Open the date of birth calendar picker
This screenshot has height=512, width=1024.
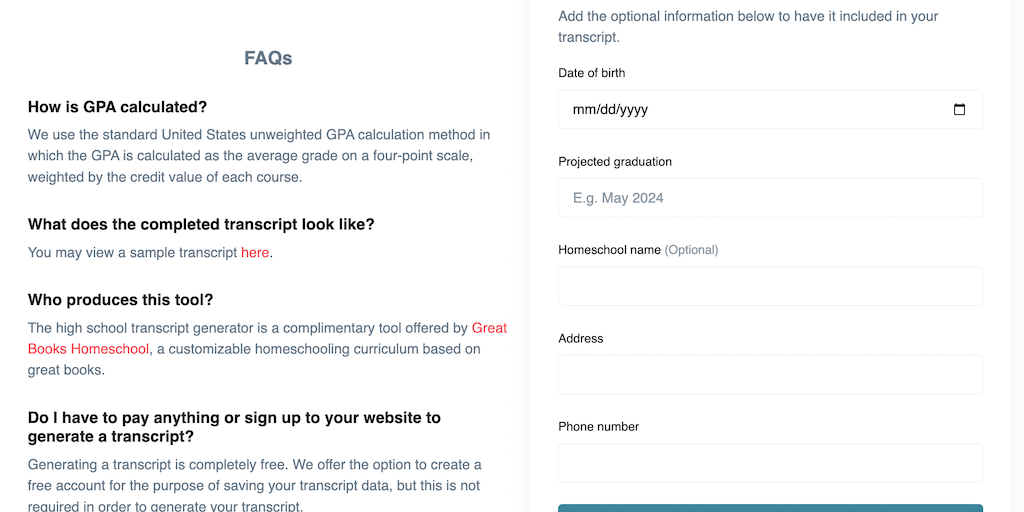click(959, 110)
